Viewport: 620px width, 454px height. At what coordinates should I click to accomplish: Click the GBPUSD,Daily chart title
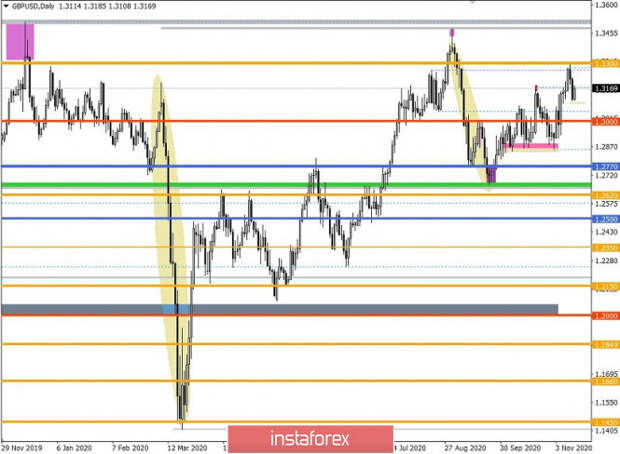click(x=33, y=6)
